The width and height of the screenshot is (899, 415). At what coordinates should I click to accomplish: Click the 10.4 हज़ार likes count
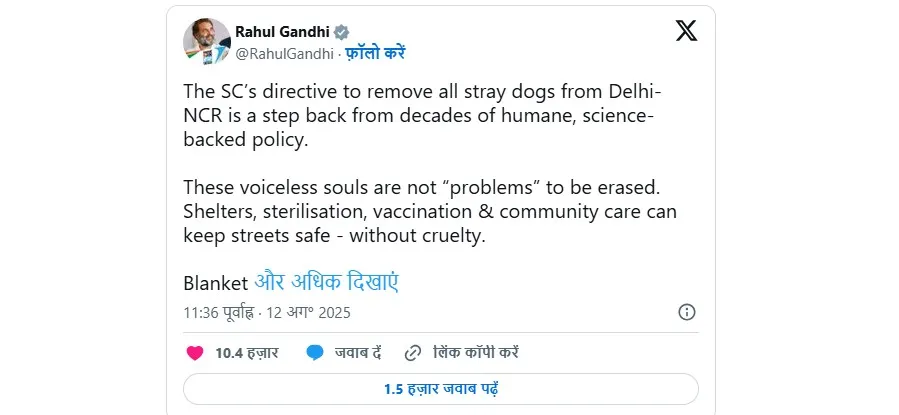(x=246, y=352)
